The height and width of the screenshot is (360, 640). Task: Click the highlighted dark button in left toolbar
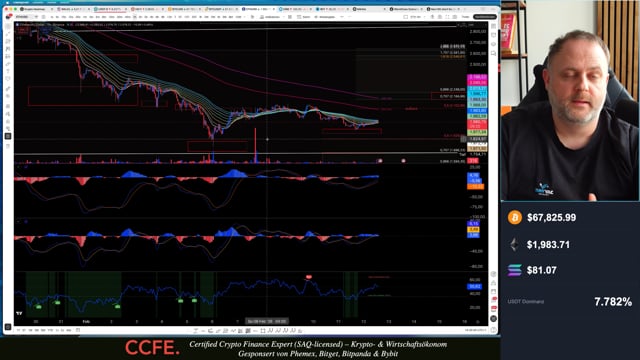(x=8, y=136)
